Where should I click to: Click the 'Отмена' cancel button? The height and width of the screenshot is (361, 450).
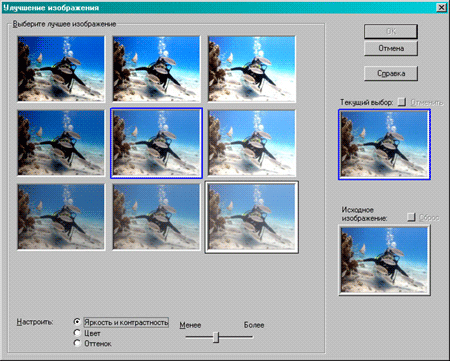[x=391, y=48]
